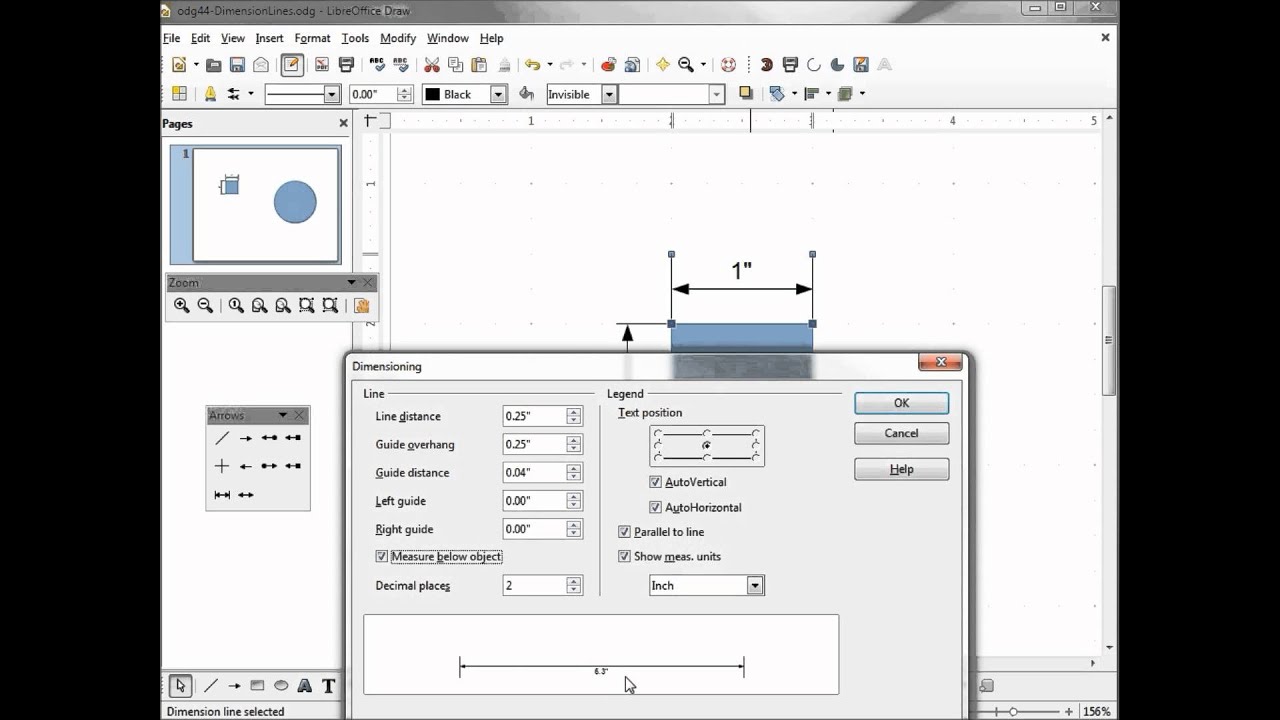
Task: Select the Rectangle drawing tool
Action: pos(257,685)
